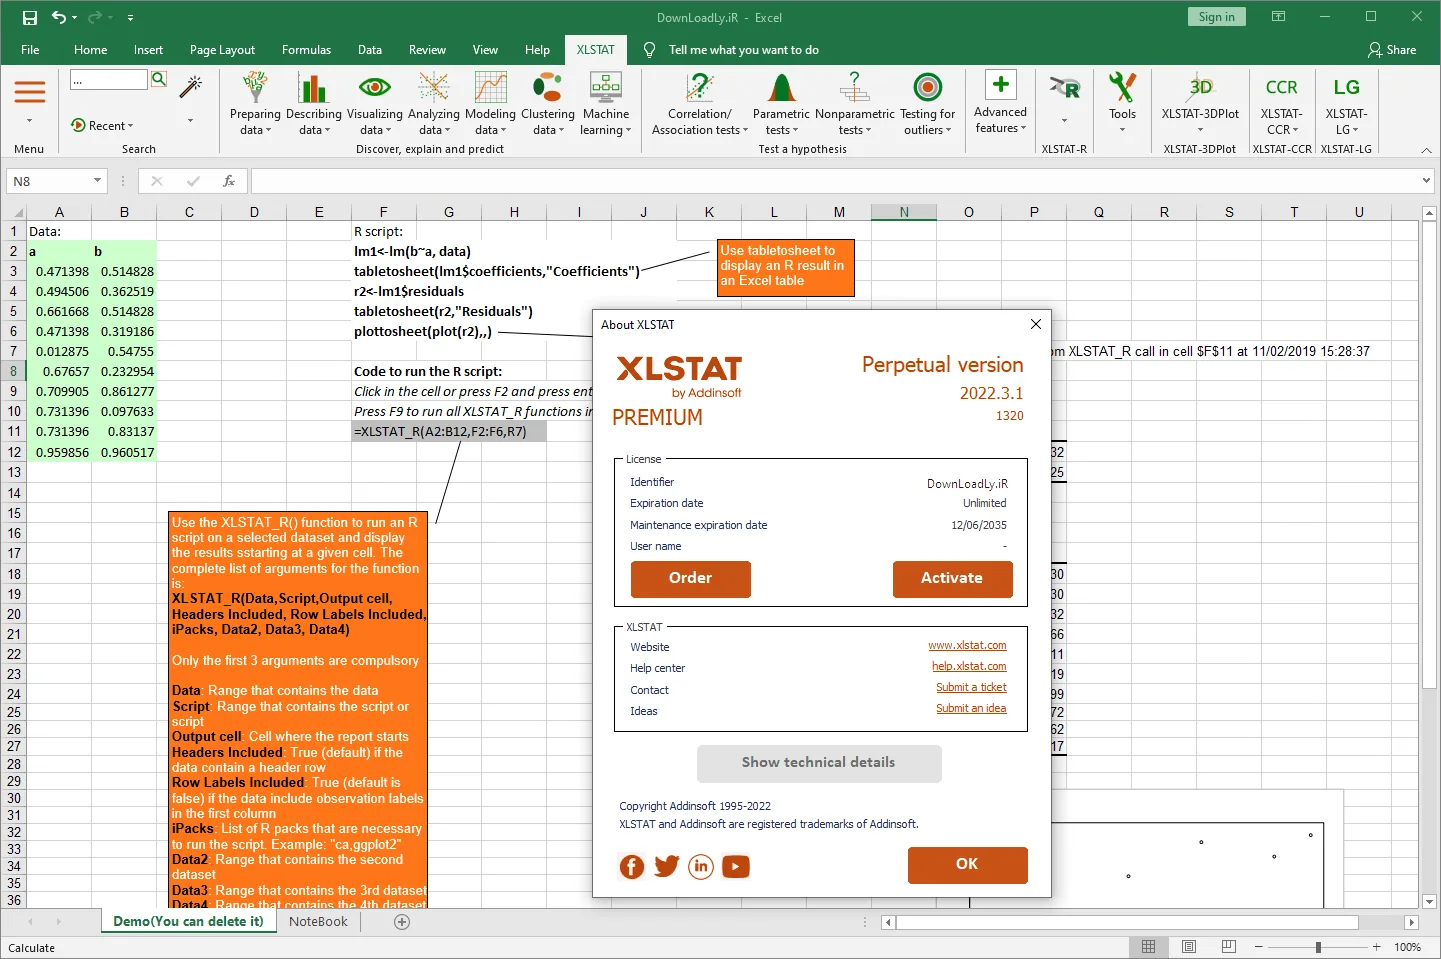Open XLSTAT LinkedIn icon

701,867
